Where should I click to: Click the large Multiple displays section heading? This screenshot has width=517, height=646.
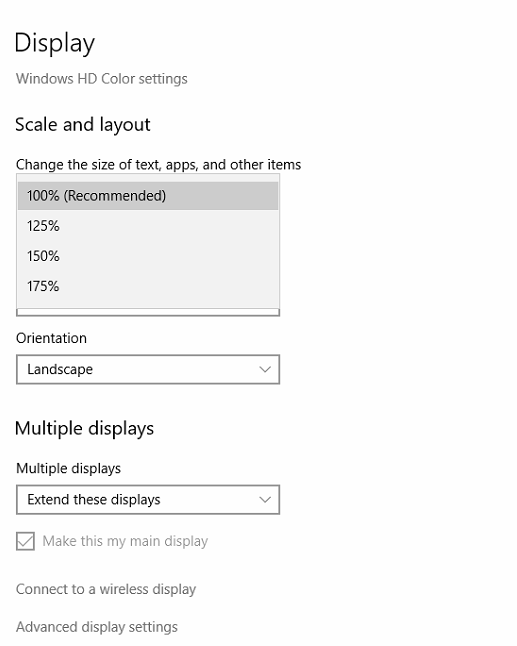coord(84,428)
